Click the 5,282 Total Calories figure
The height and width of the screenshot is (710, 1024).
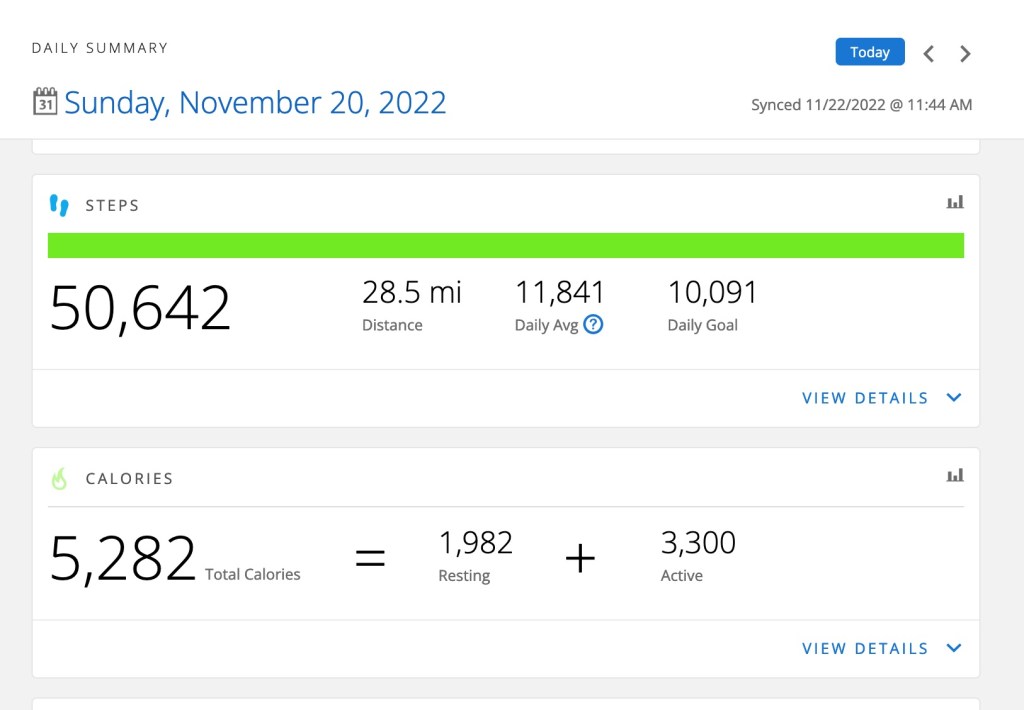coord(123,559)
